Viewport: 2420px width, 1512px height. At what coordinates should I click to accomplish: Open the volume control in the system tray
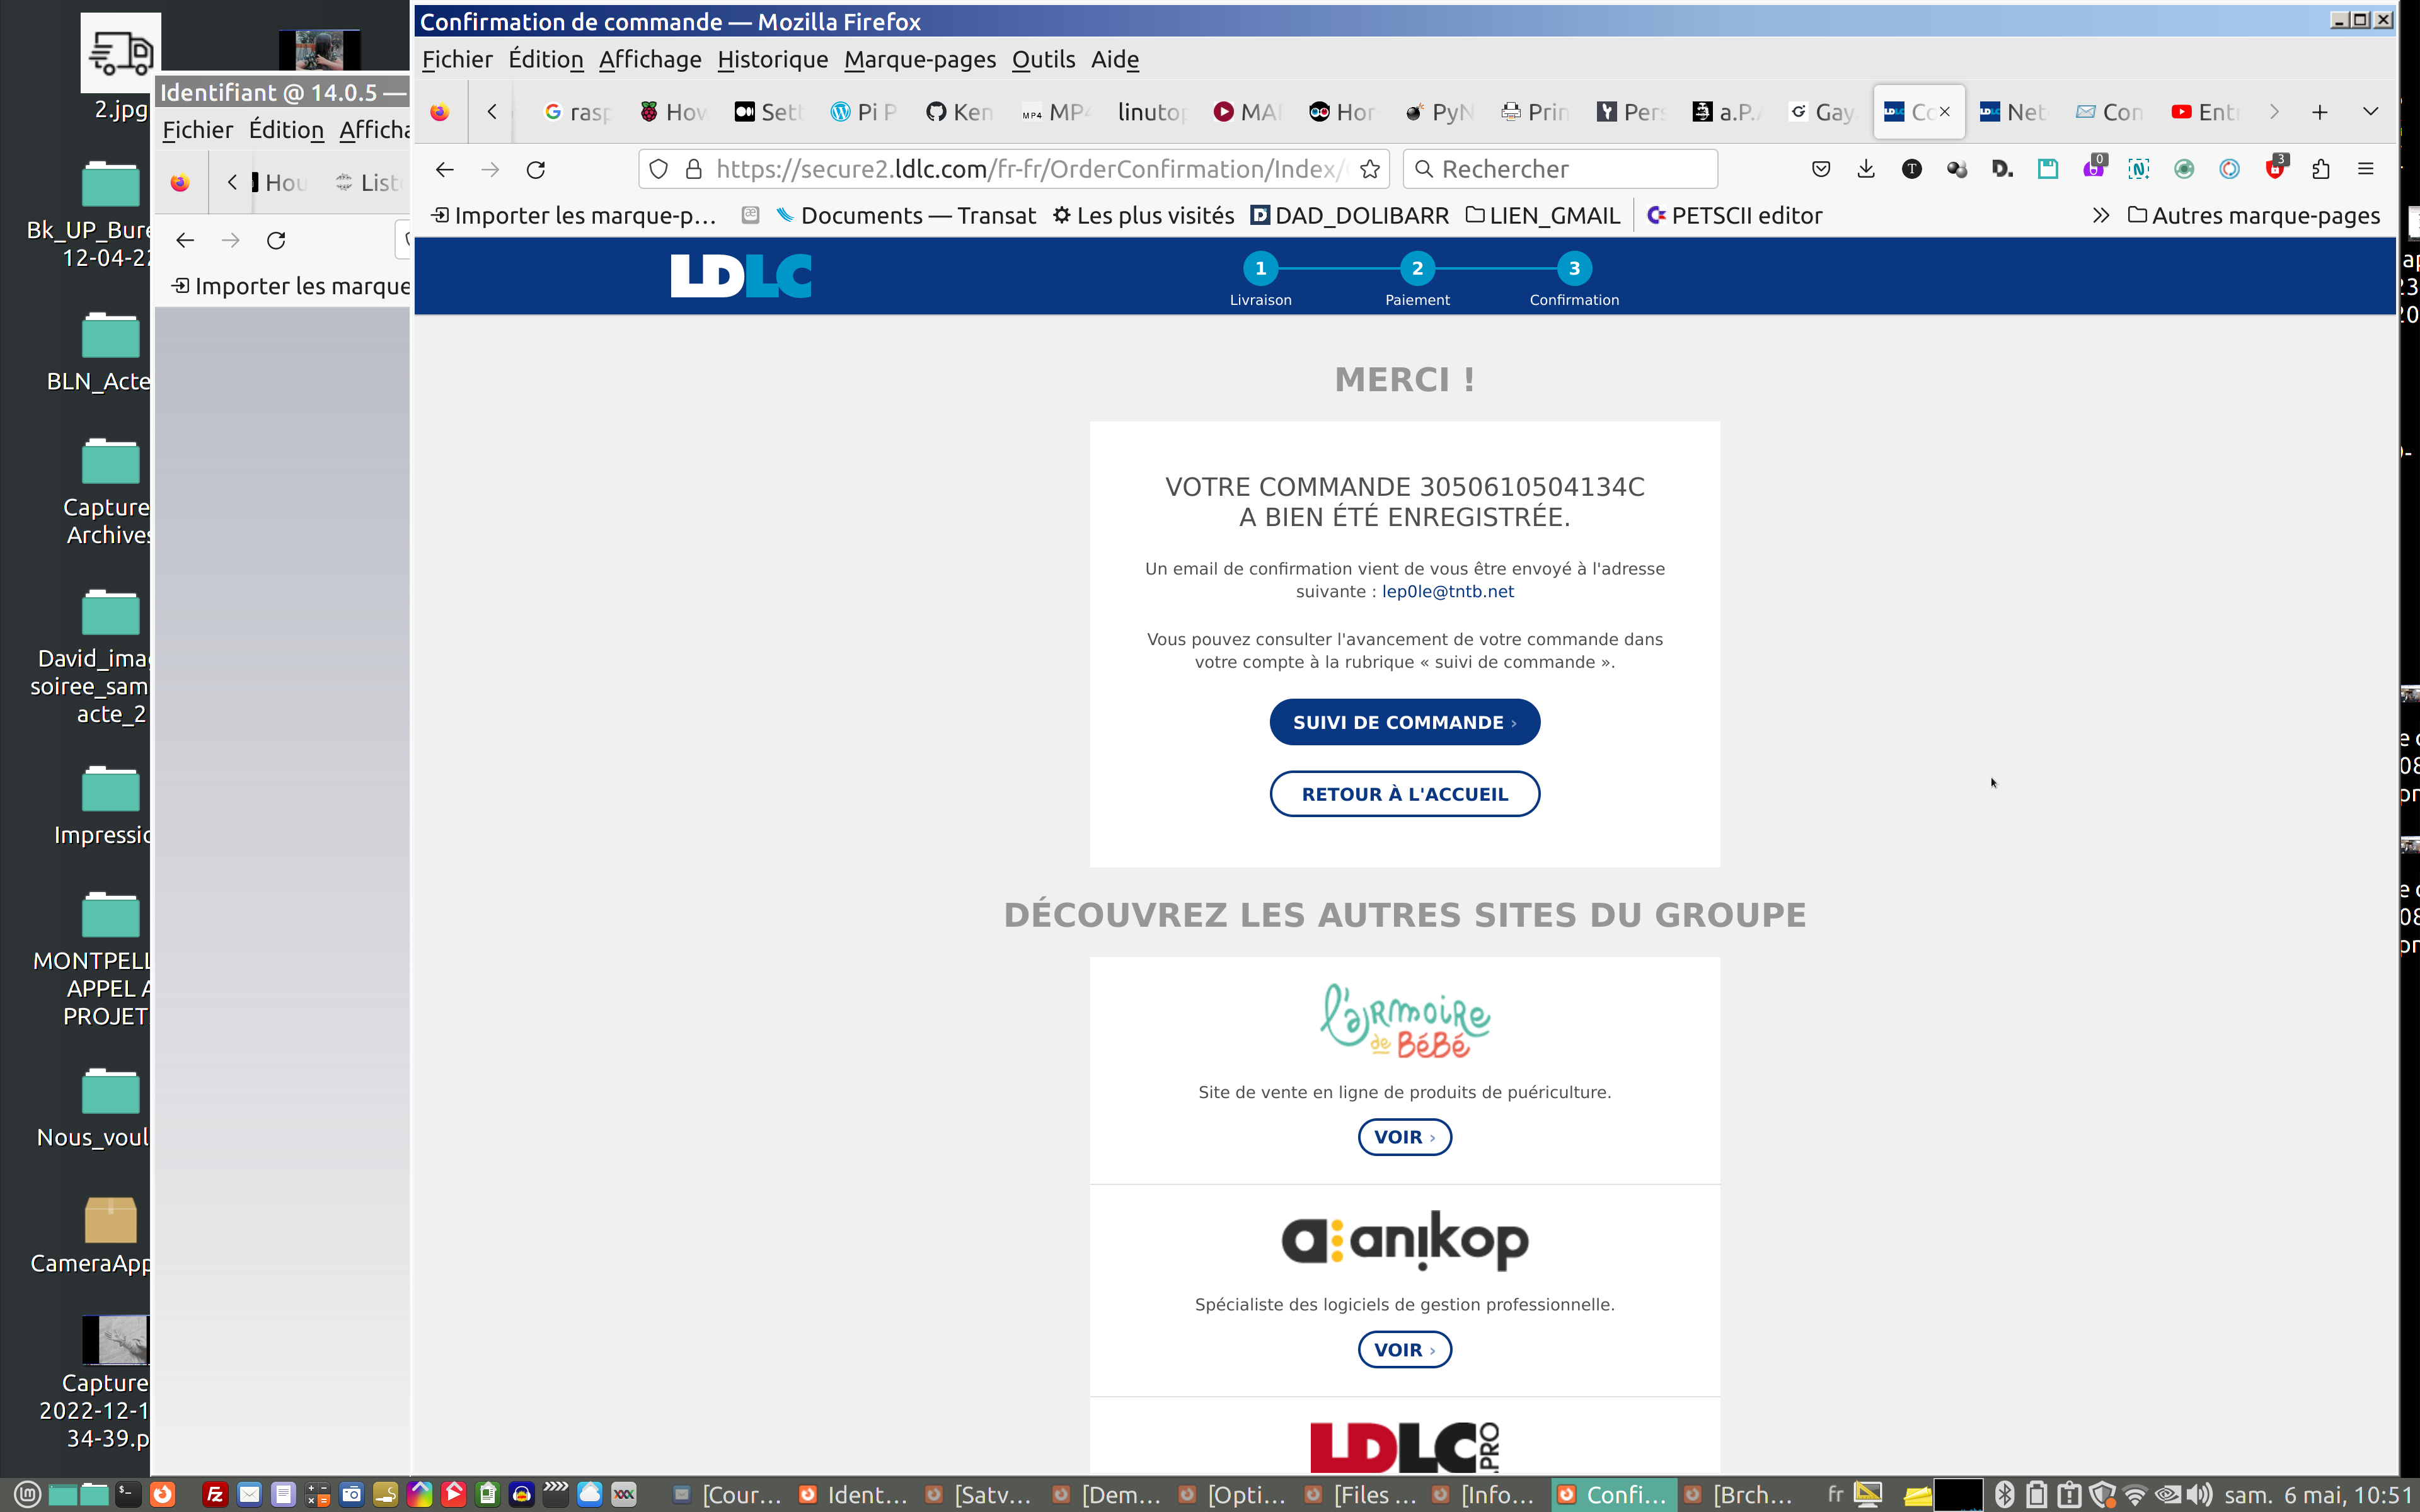(x=2200, y=1494)
